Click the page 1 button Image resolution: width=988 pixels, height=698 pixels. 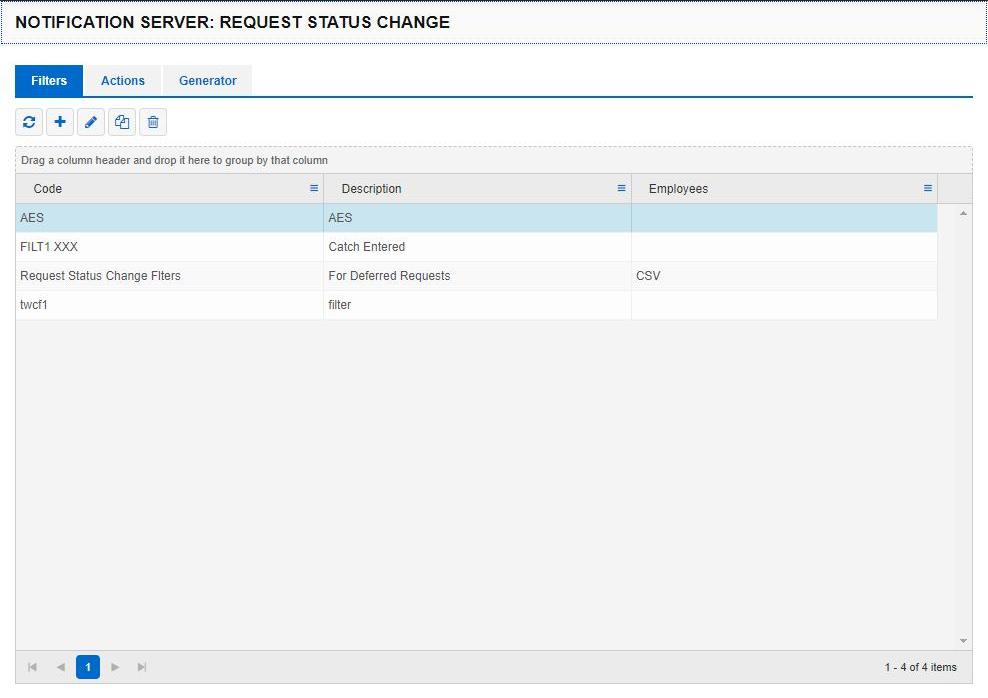(88, 666)
